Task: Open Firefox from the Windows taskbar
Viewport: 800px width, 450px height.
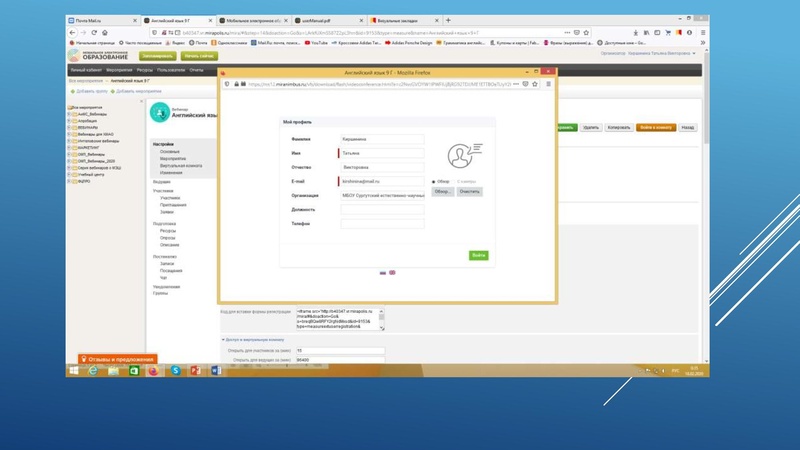Action: tap(153, 370)
